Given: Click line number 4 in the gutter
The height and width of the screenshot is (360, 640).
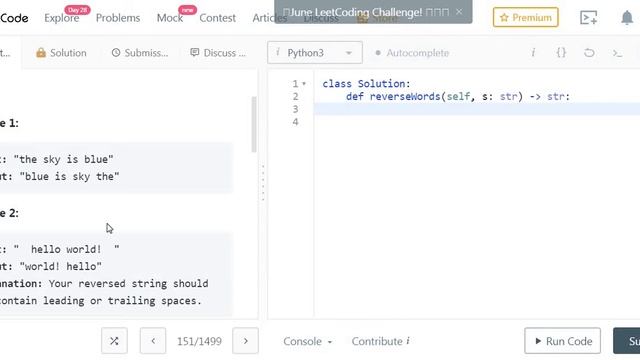Looking at the screenshot, I should pyautogui.click(x=296, y=122).
